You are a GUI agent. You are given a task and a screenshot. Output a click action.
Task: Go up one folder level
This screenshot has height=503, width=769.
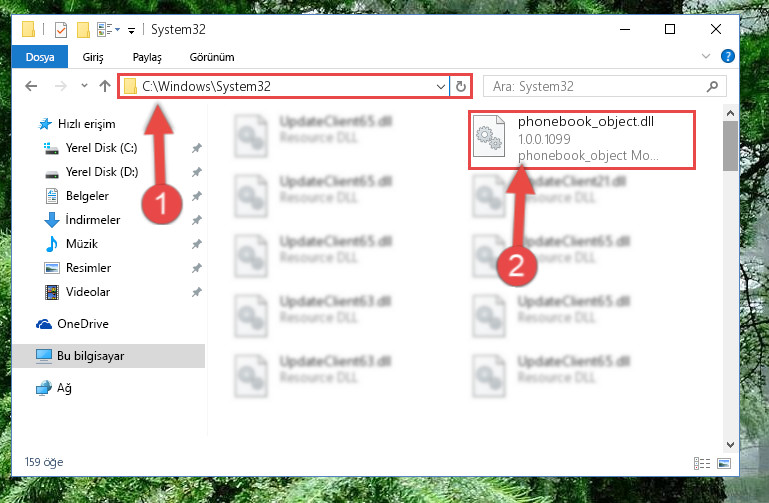pos(104,86)
